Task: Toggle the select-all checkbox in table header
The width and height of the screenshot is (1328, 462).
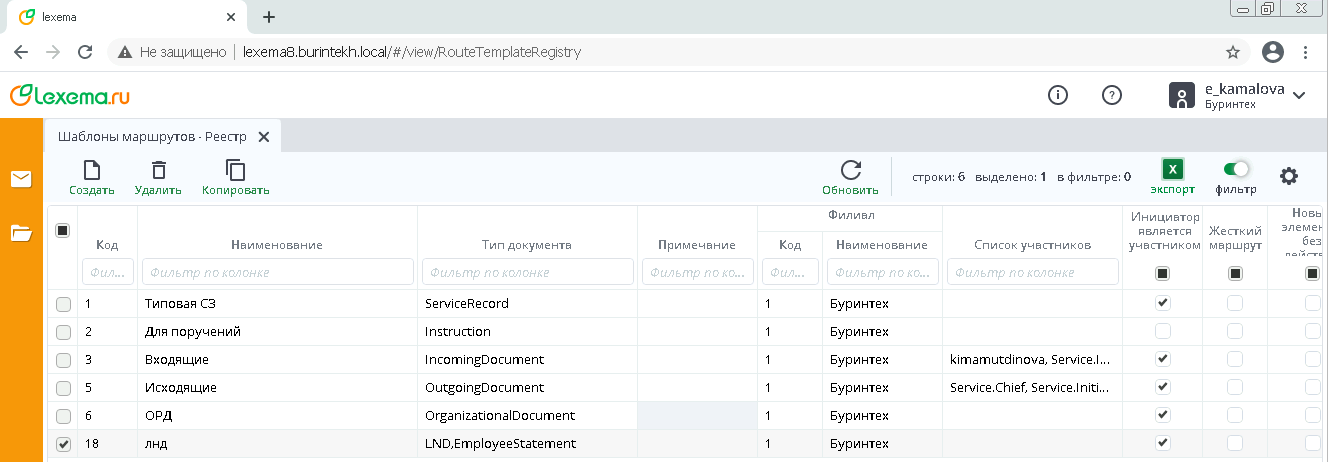Action: coord(62,231)
